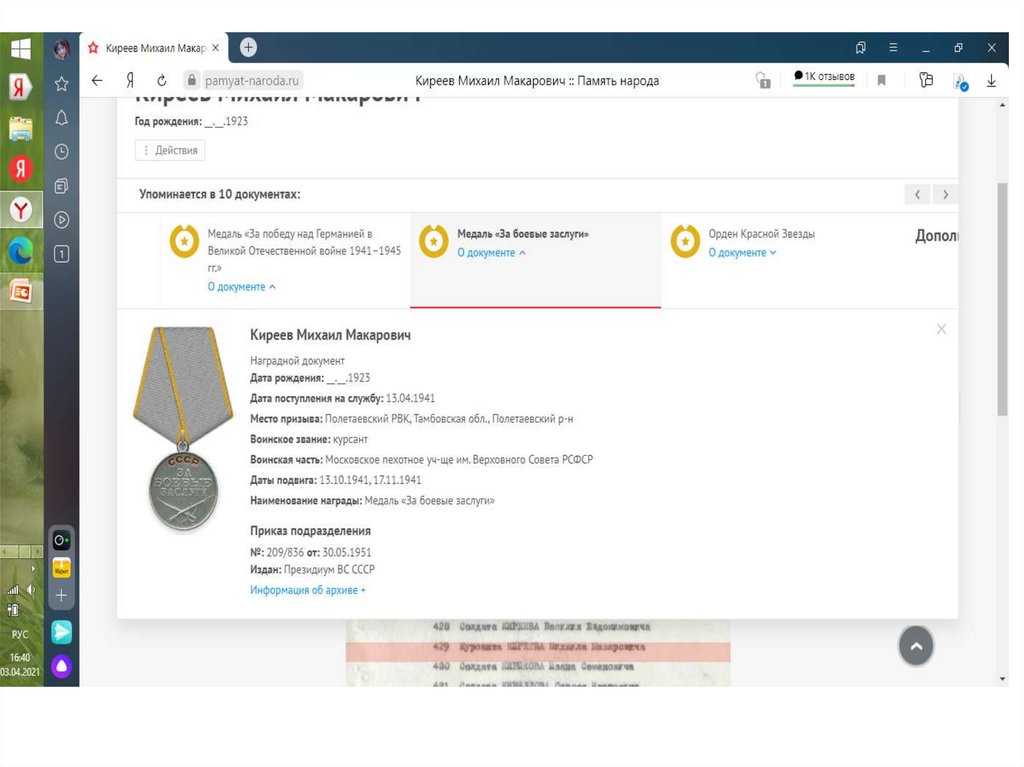Open Yandex home via the Я button
Screen dimensions: 1024x767
(x=130, y=81)
